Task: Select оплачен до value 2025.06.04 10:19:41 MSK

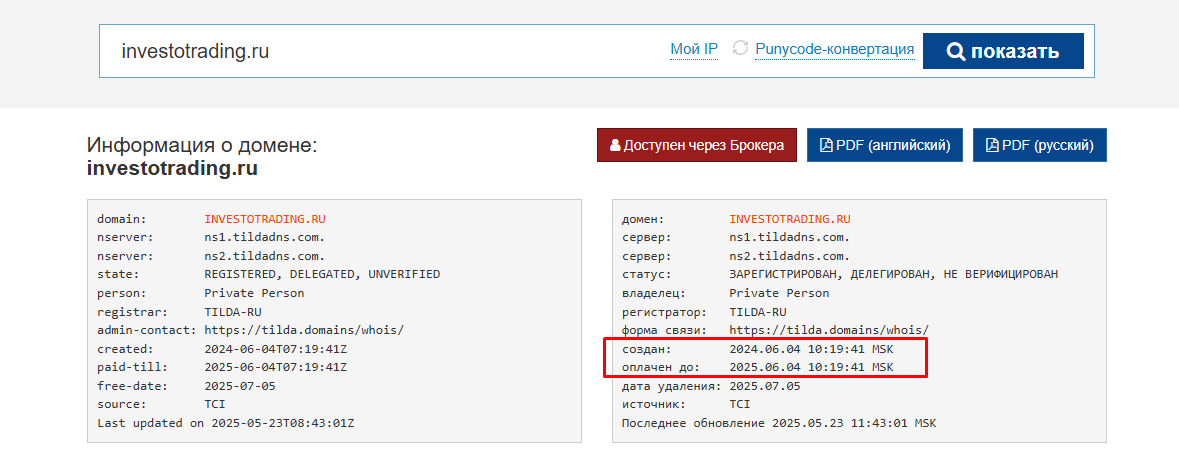Action: pyautogui.click(x=811, y=367)
